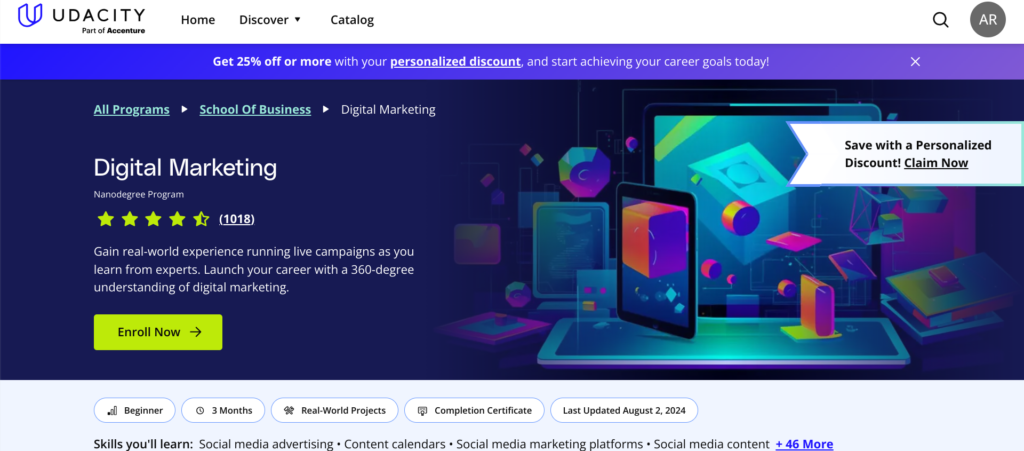Click the Claim Now link
Viewport: 1024px width, 451px height.
(x=935, y=163)
